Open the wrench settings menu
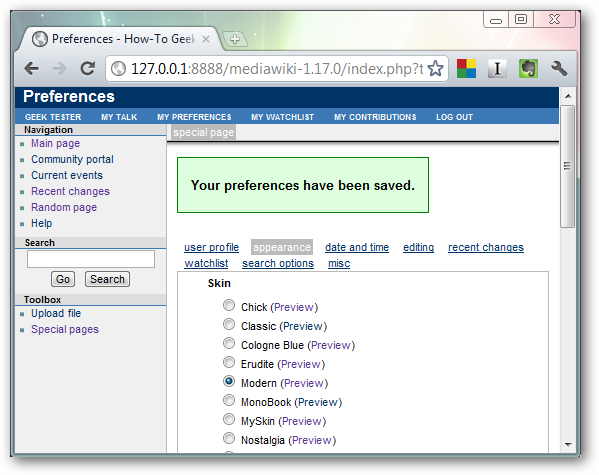 tap(559, 69)
